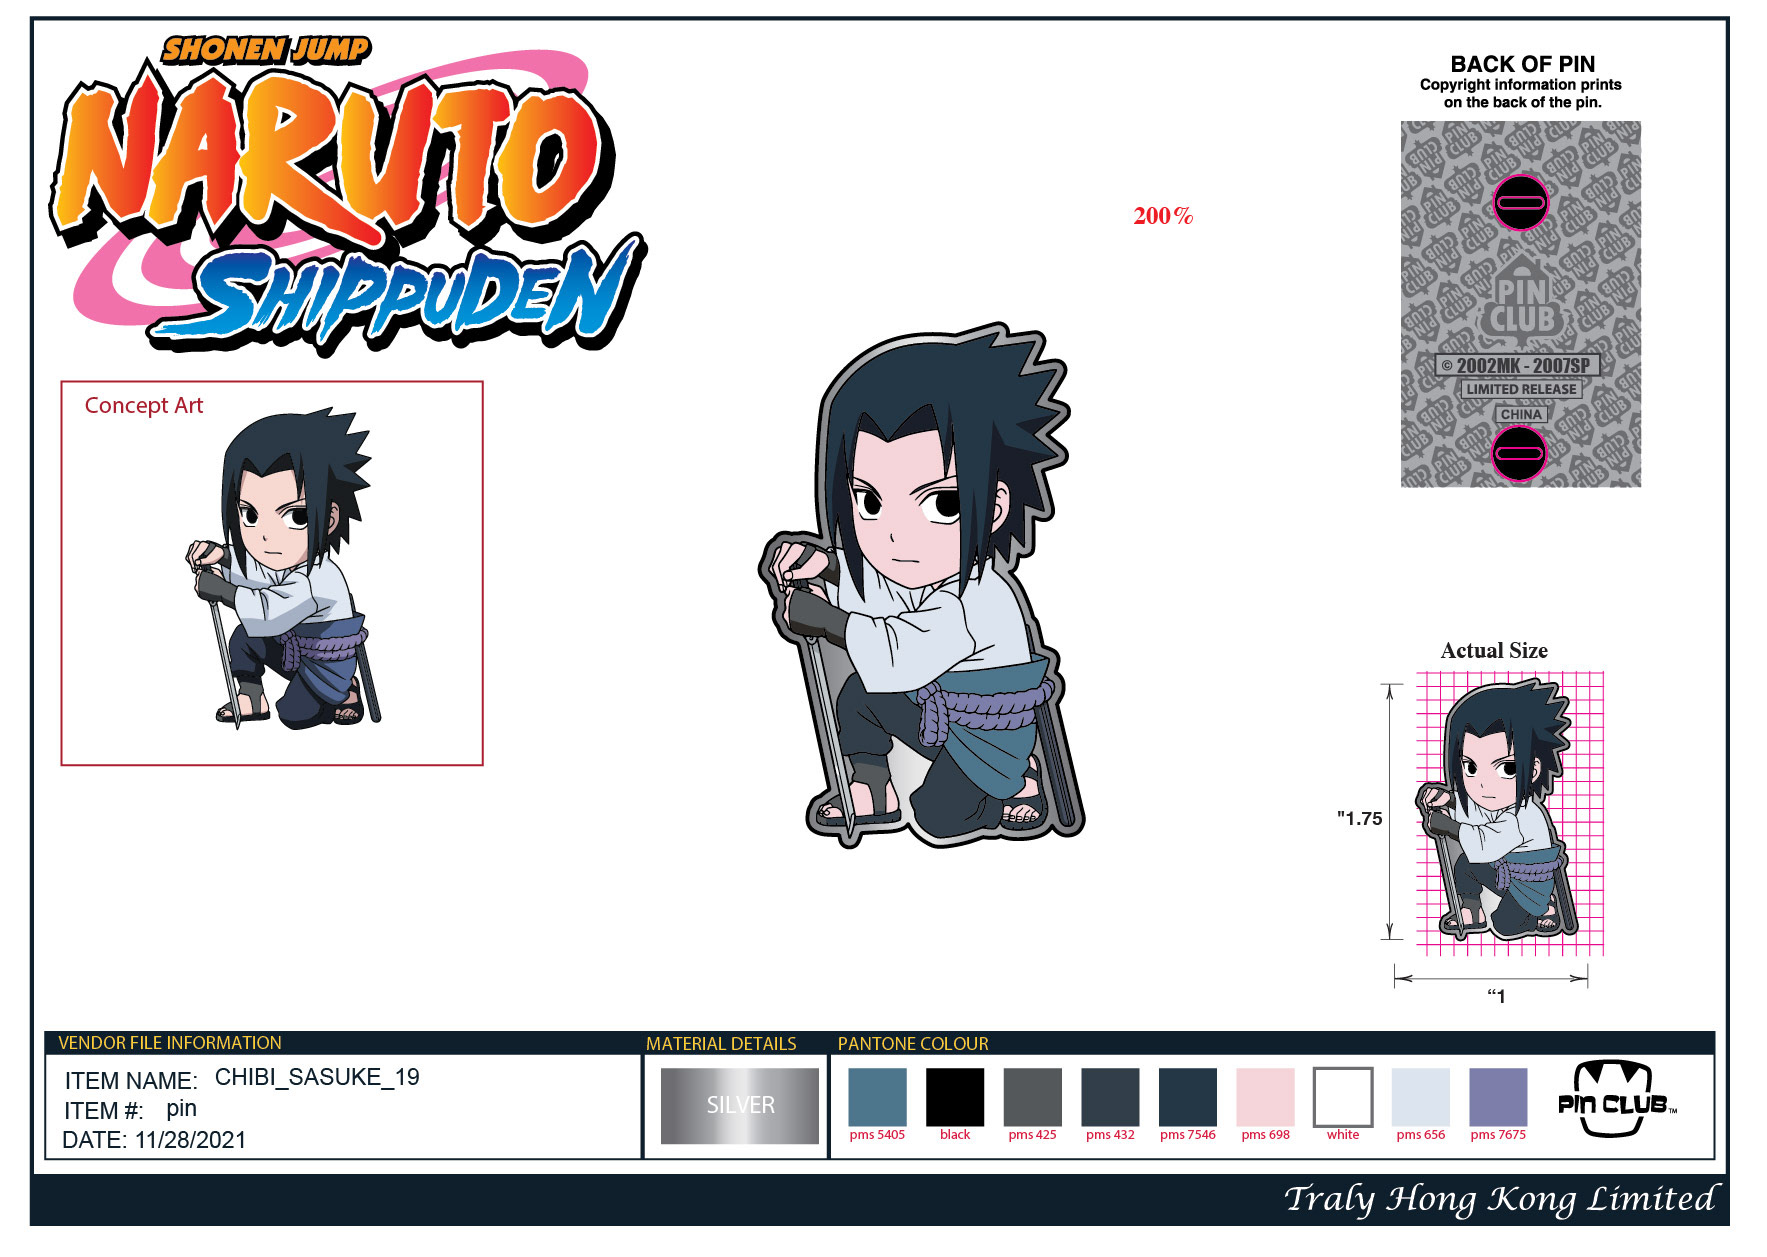Pick the pms 5405 color swatch
1767x1257 pixels.
tap(877, 1097)
